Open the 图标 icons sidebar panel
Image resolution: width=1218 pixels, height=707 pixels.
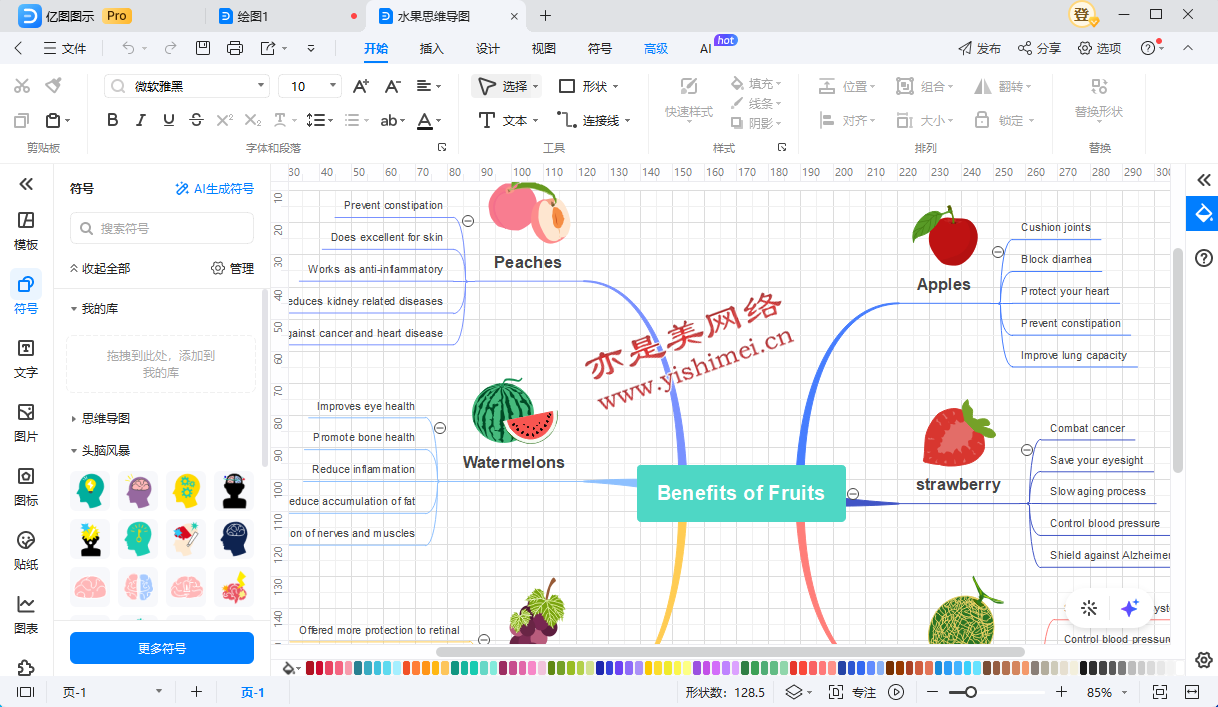[x=26, y=486]
